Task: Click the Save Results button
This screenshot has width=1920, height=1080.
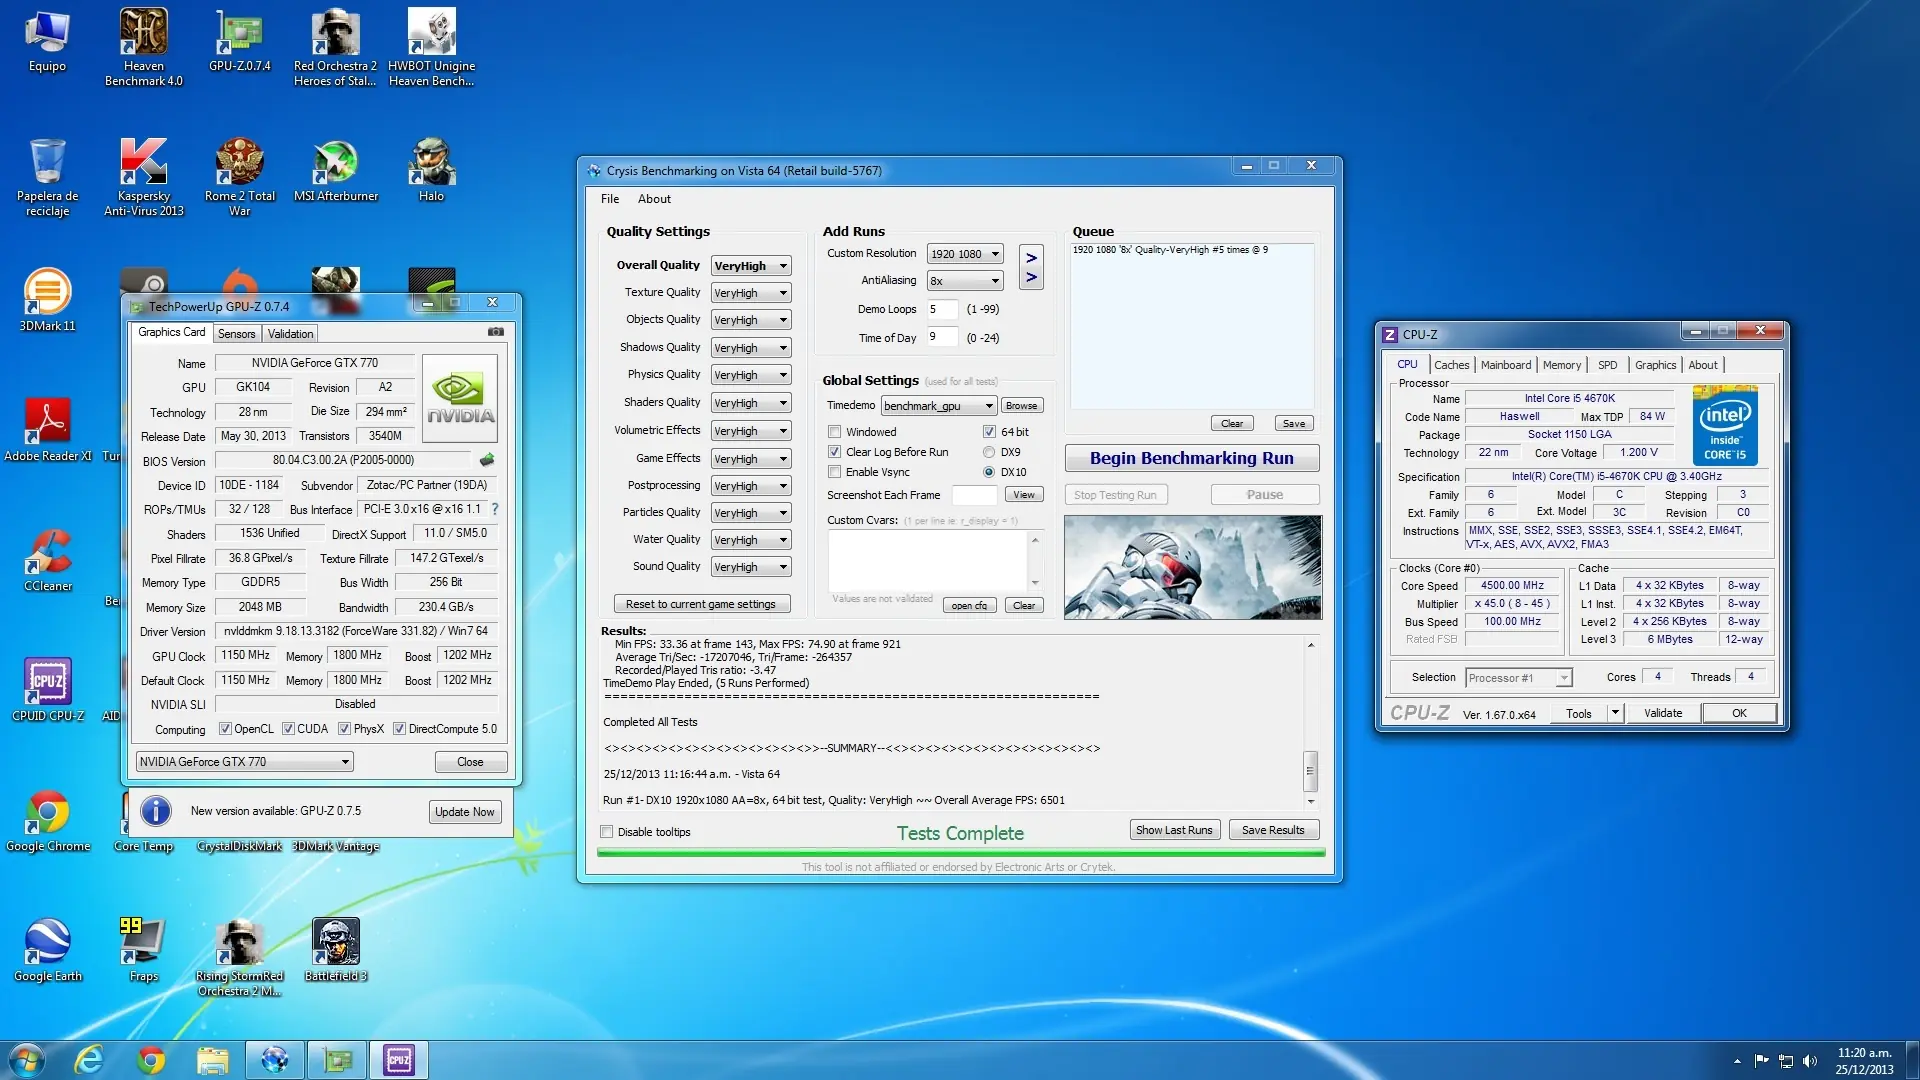Action: 1273,830
